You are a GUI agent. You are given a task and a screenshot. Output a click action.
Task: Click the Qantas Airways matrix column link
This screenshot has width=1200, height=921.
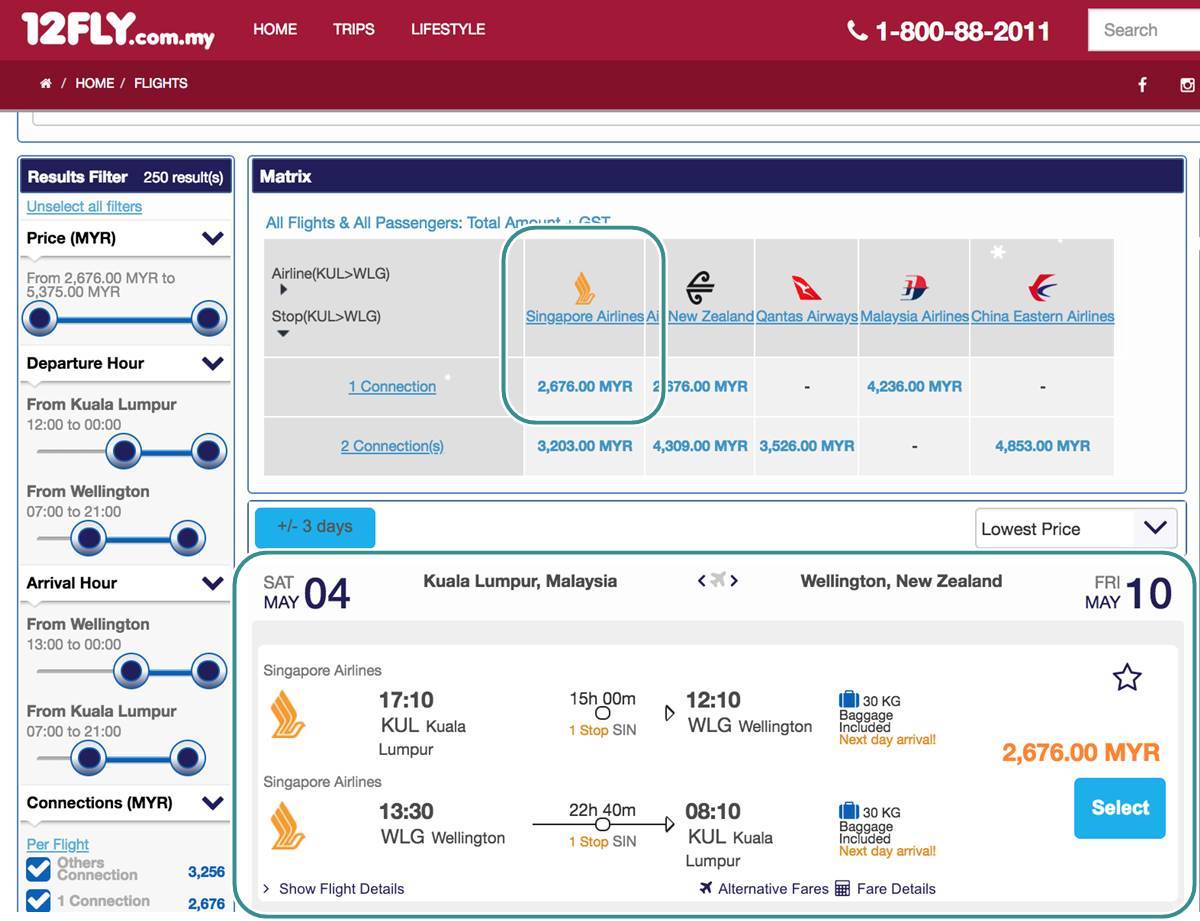coord(806,317)
